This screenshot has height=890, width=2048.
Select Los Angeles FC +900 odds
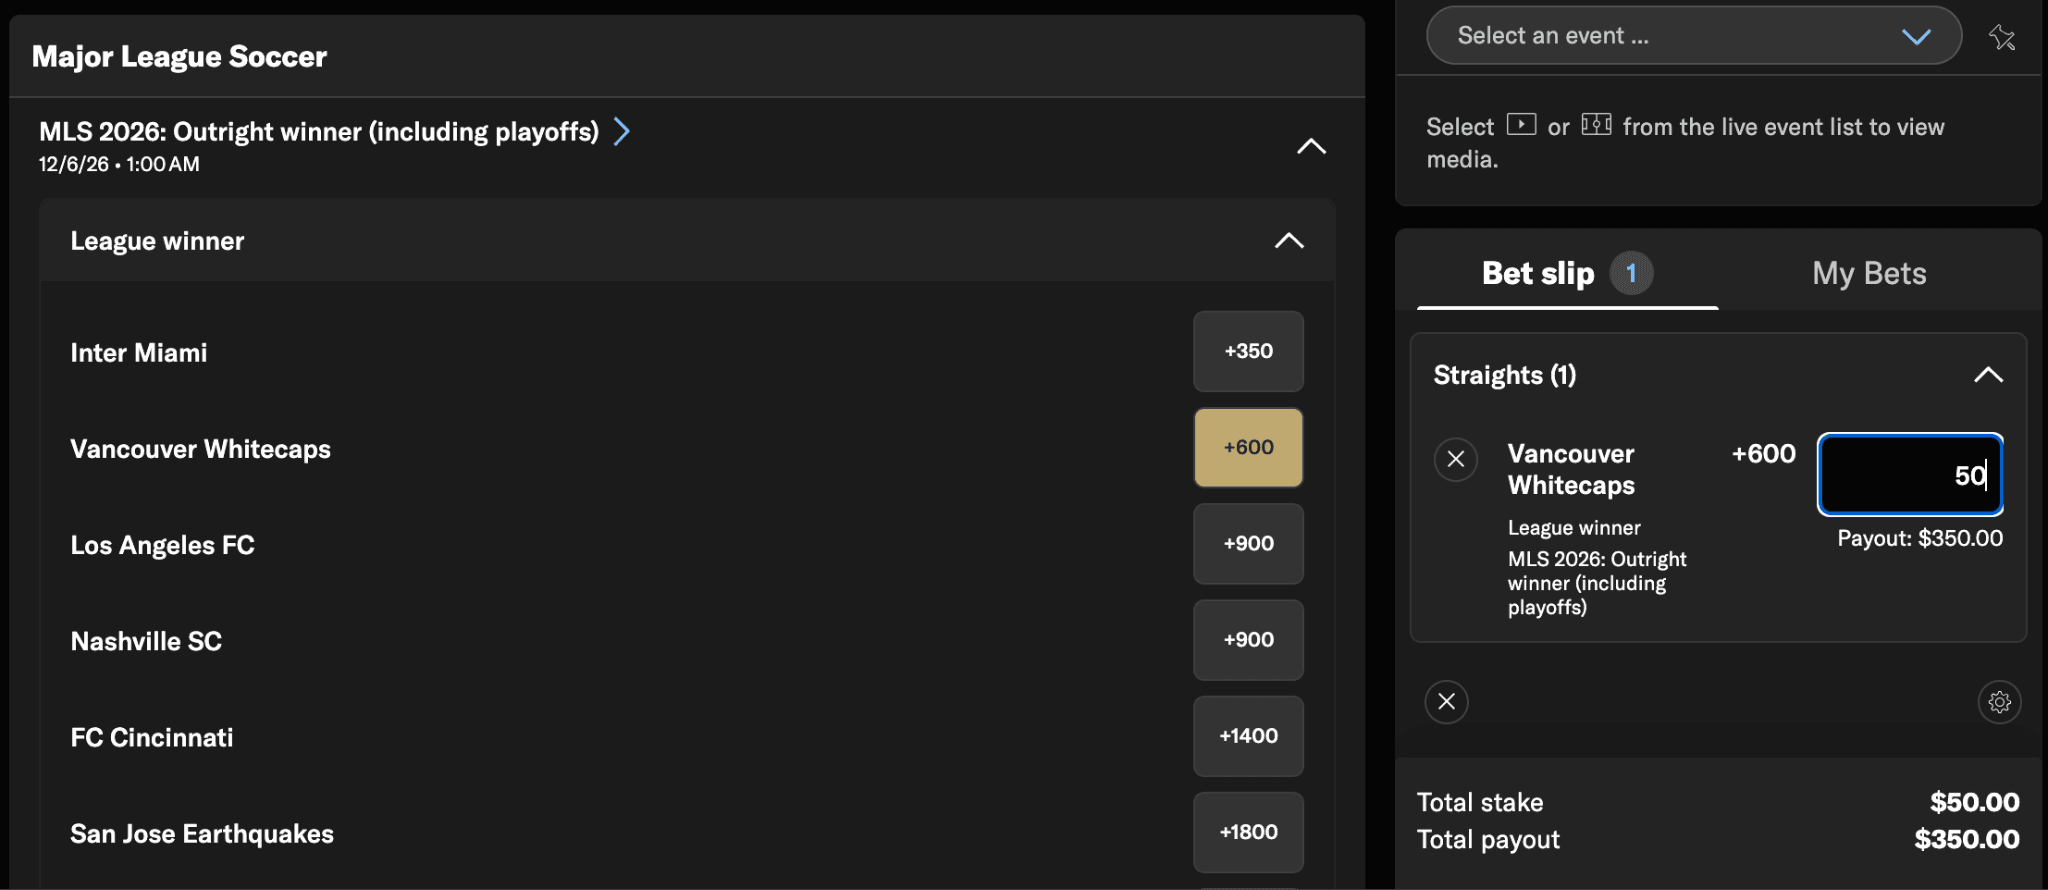point(1248,544)
